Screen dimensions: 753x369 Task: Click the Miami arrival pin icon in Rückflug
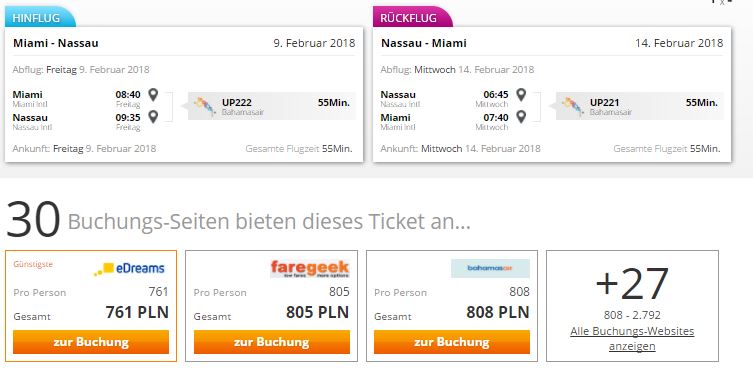(x=521, y=117)
